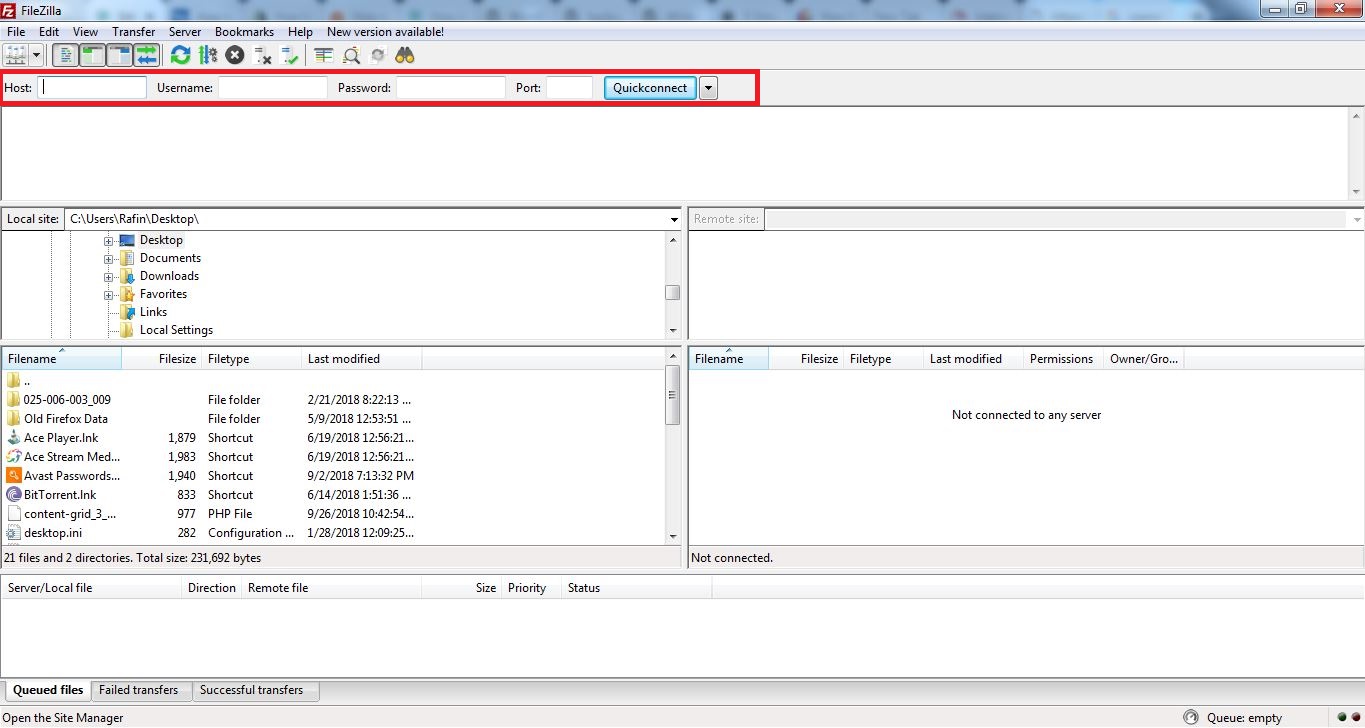The height and width of the screenshot is (728, 1365).
Task: Click binoculars file search icon
Action: tap(405, 55)
